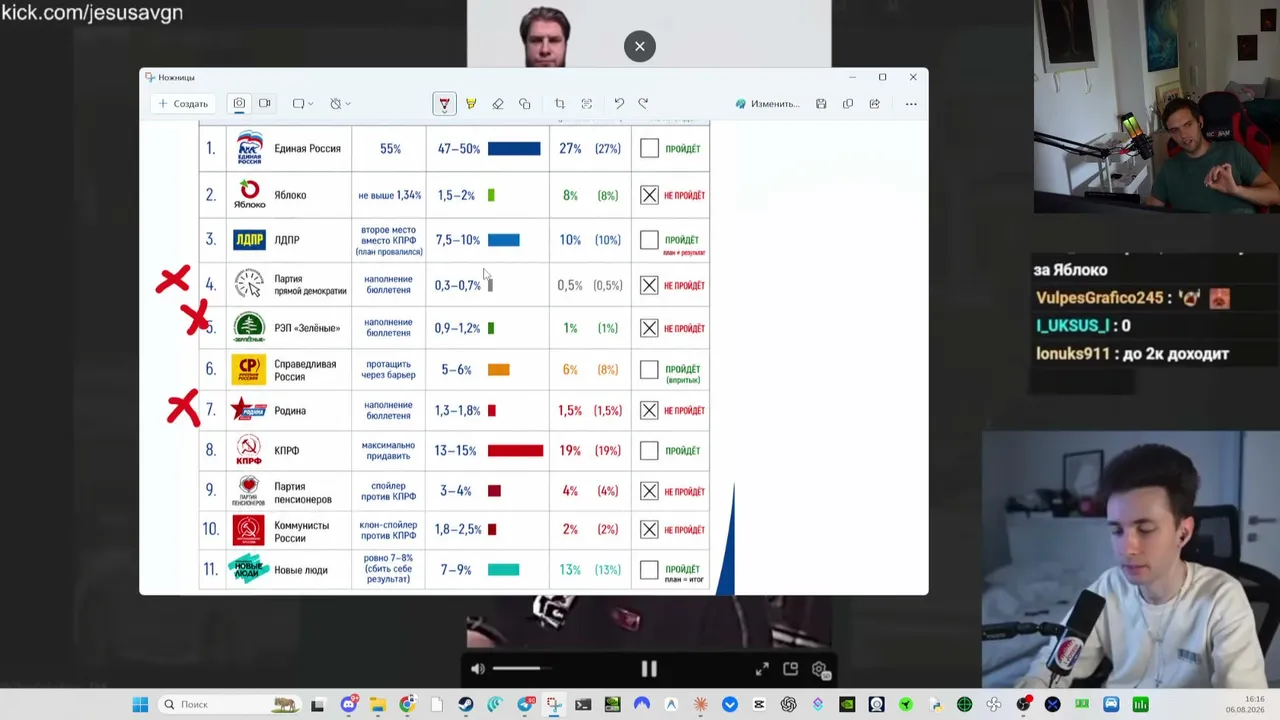Viewport: 1280px width, 720px height.
Task: Click the "Единая Россия" party name
Action: [307, 149]
